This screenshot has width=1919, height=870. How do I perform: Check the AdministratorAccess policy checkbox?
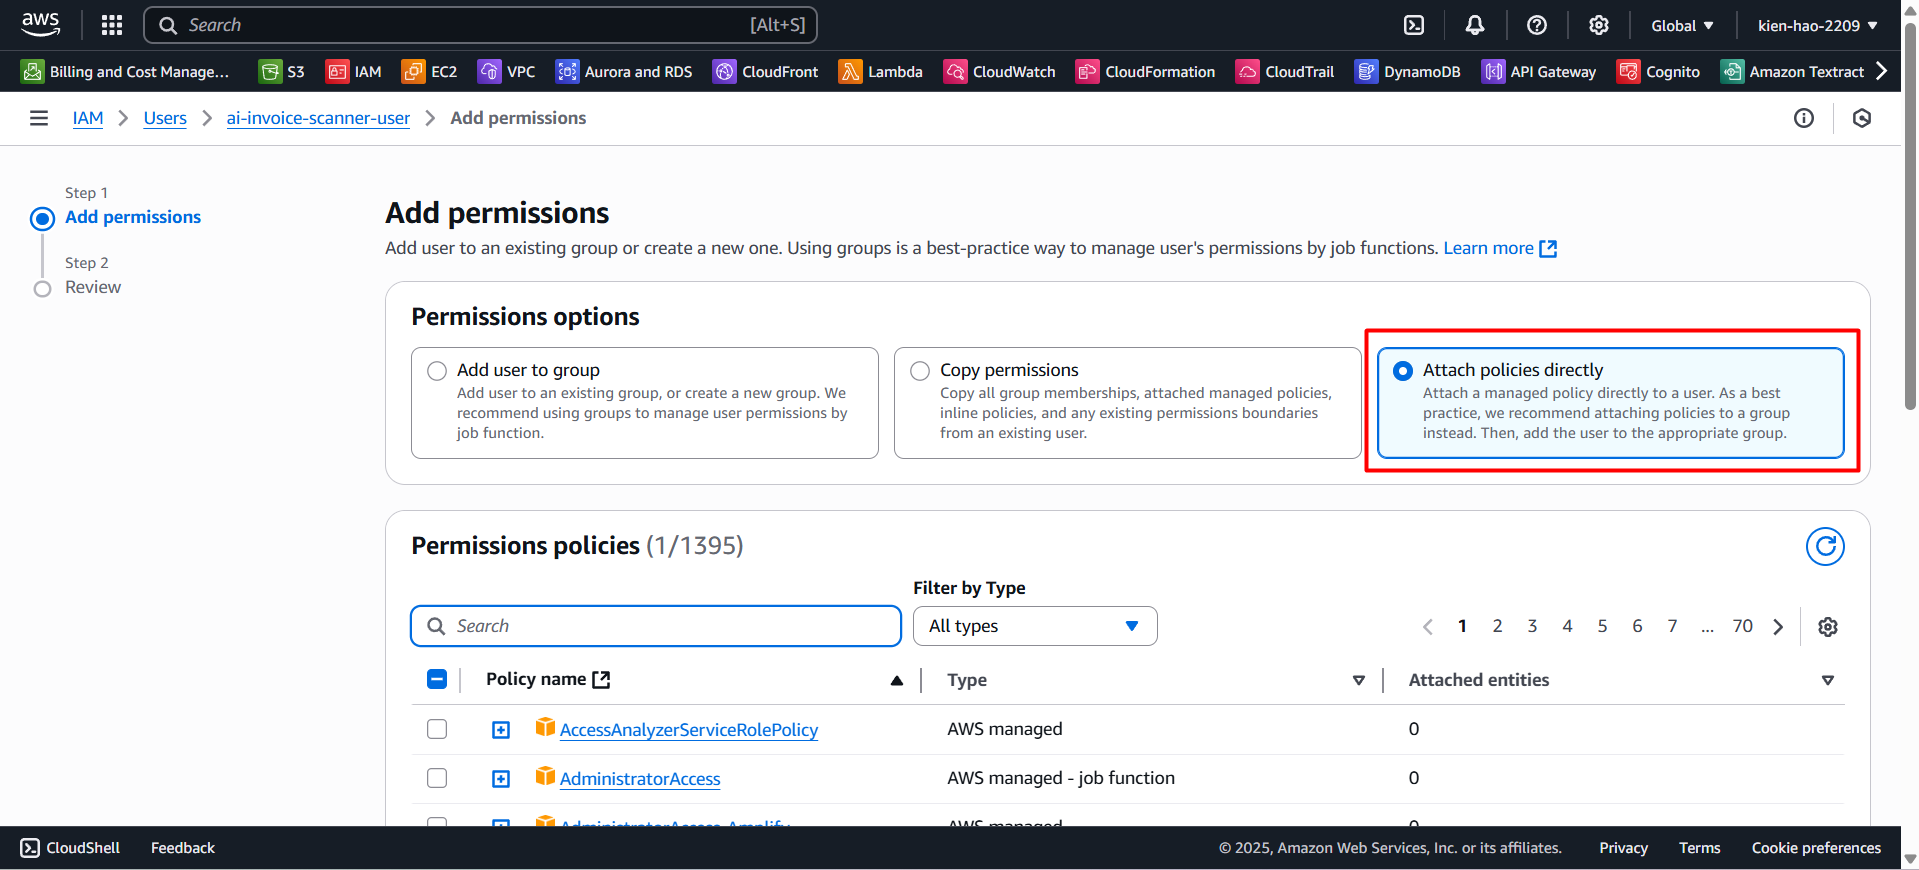point(437,778)
